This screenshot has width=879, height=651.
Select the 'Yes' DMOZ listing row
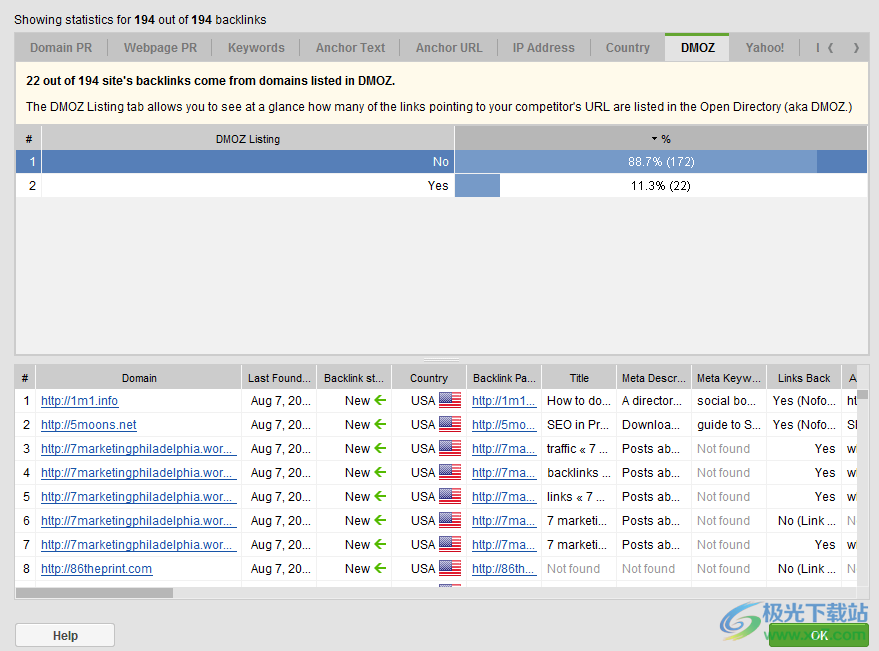(x=441, y=186)
